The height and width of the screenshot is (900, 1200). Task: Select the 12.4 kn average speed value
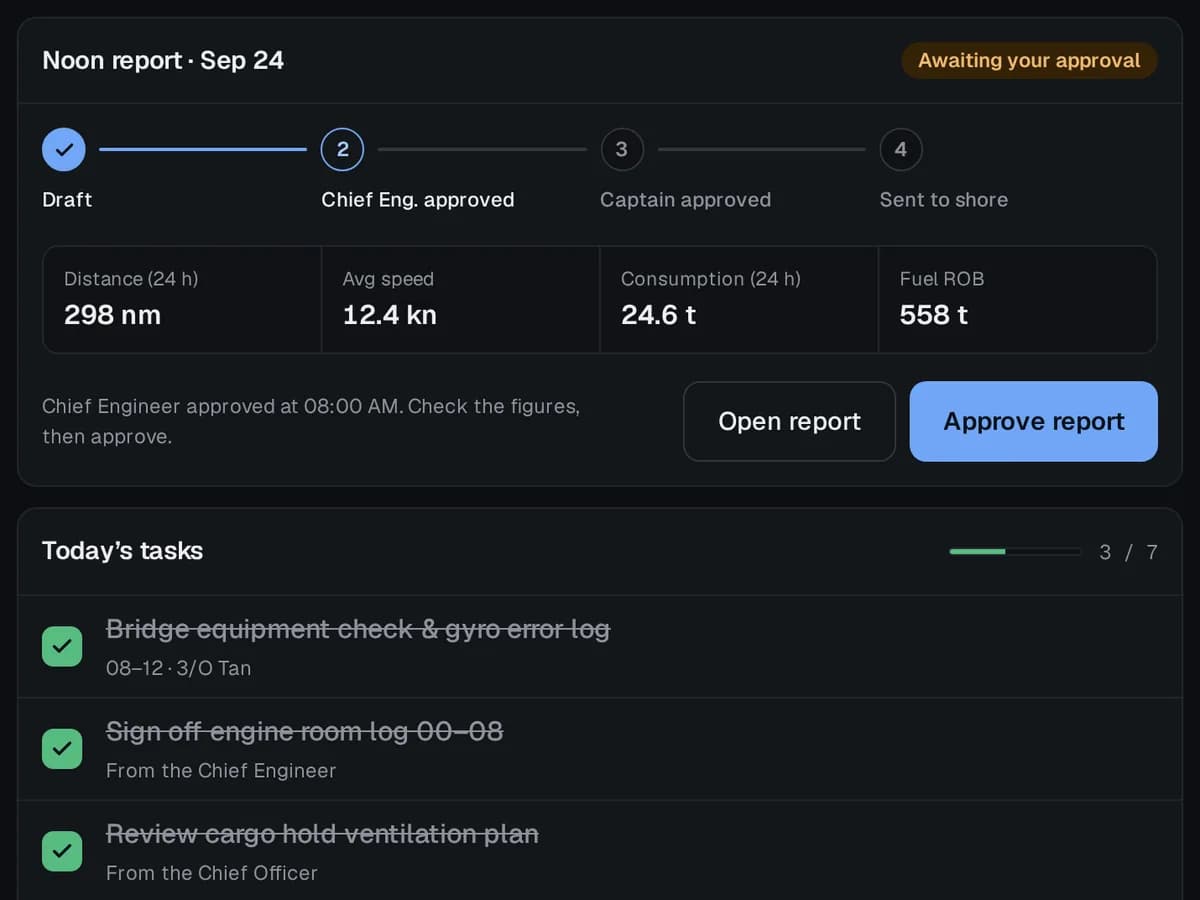coord(390,315)
